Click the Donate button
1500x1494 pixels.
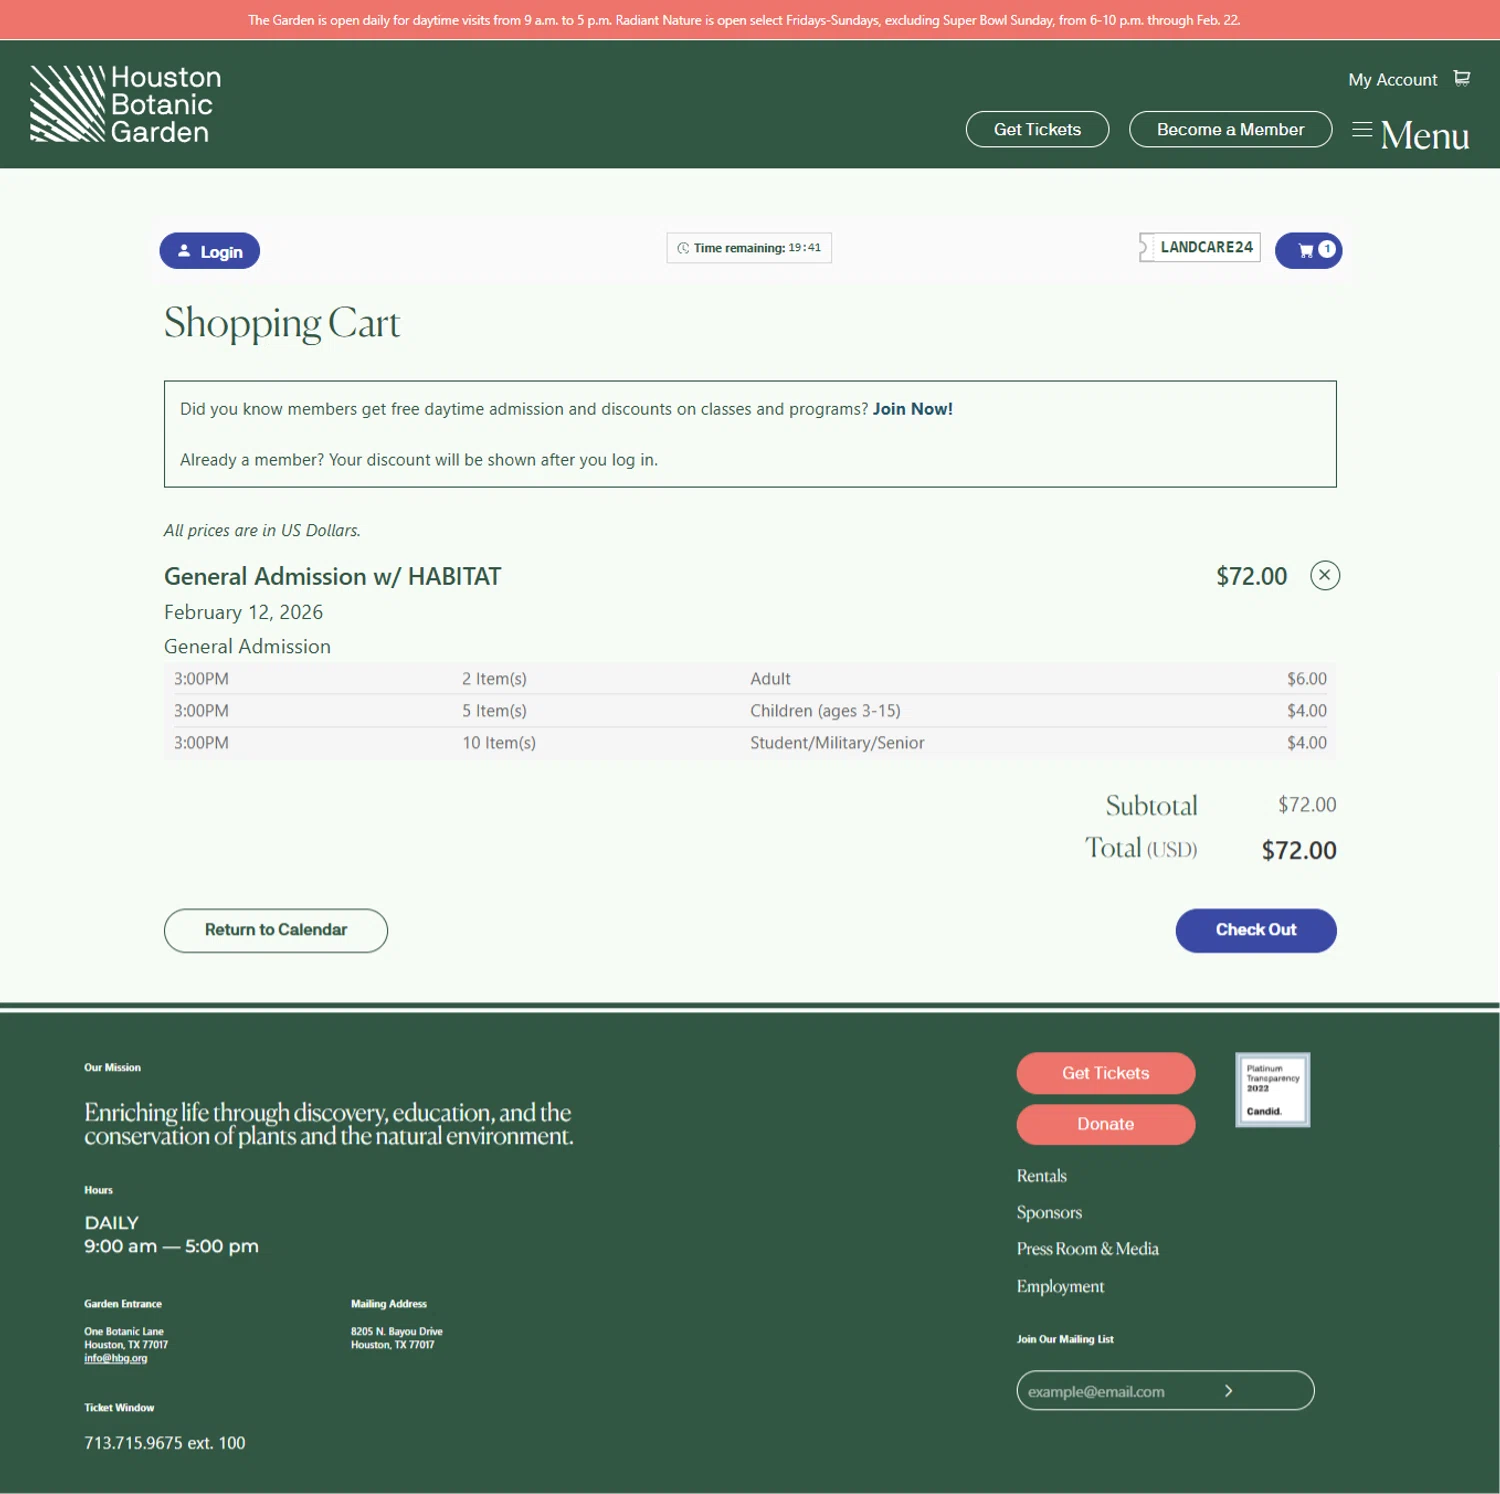[1106, 1124]
